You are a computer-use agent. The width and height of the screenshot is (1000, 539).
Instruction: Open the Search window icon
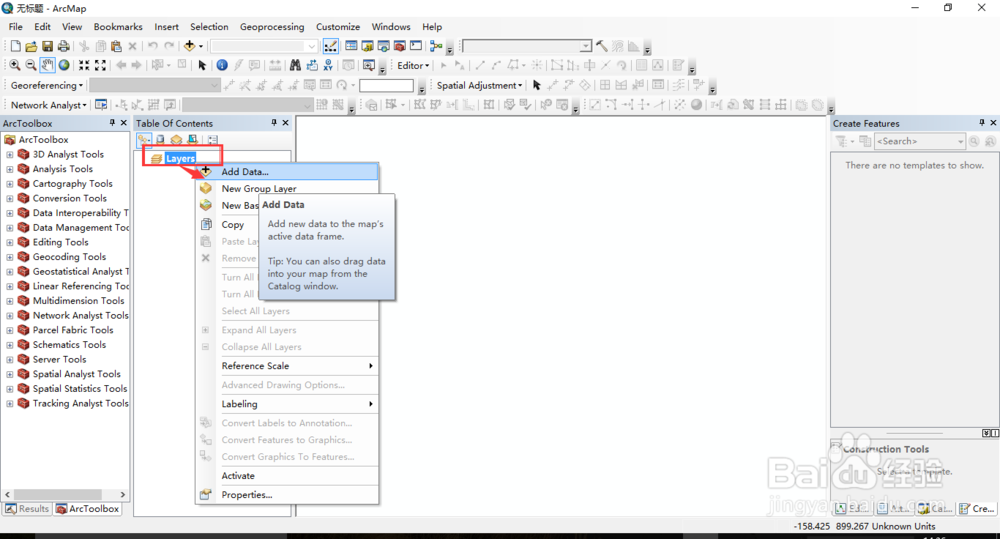(383, 46)
